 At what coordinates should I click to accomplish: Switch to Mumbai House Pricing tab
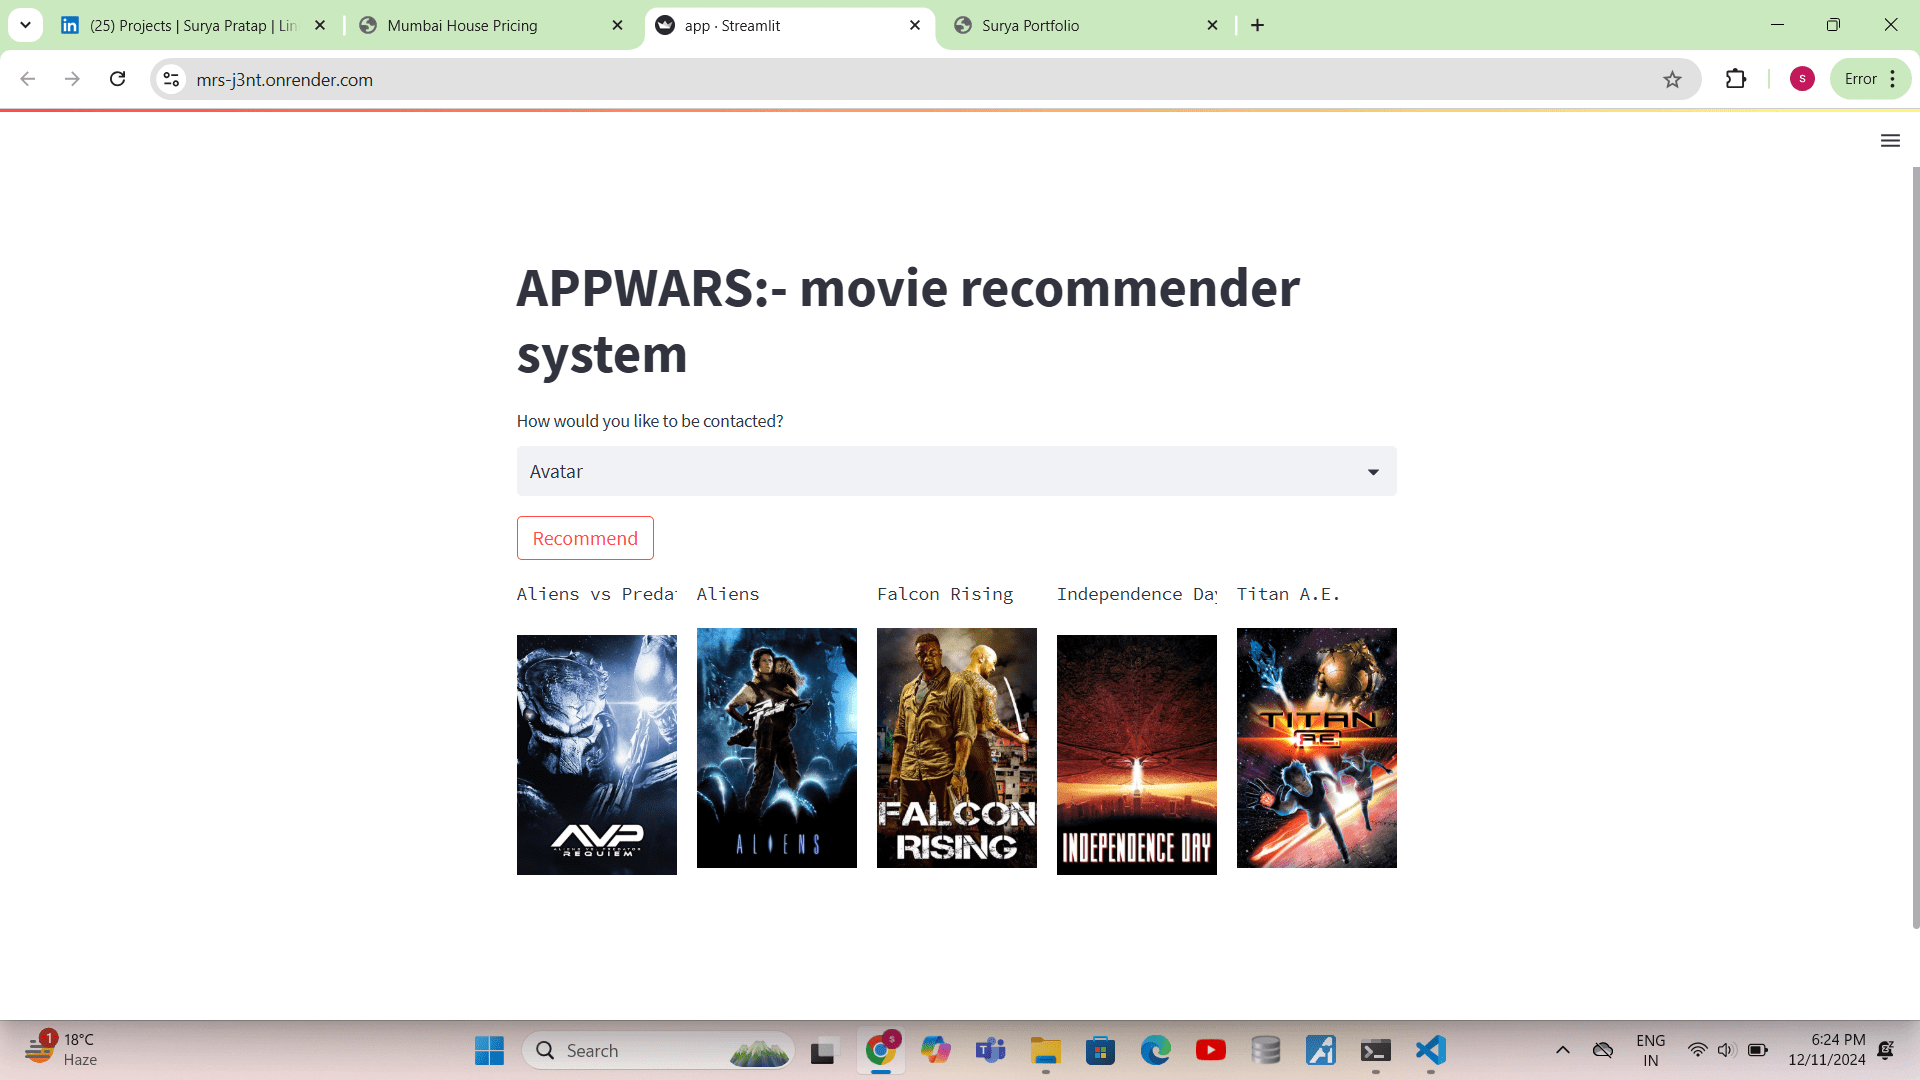click(x=462, y=26)
